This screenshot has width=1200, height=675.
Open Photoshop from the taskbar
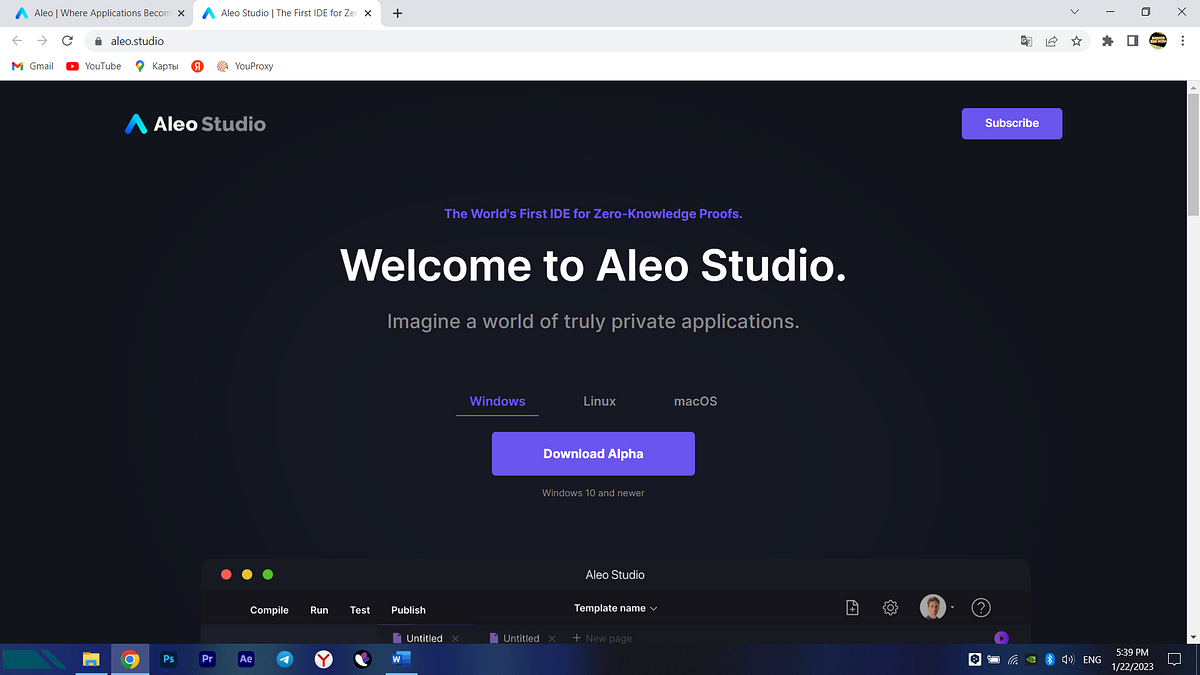pos(168,659)
